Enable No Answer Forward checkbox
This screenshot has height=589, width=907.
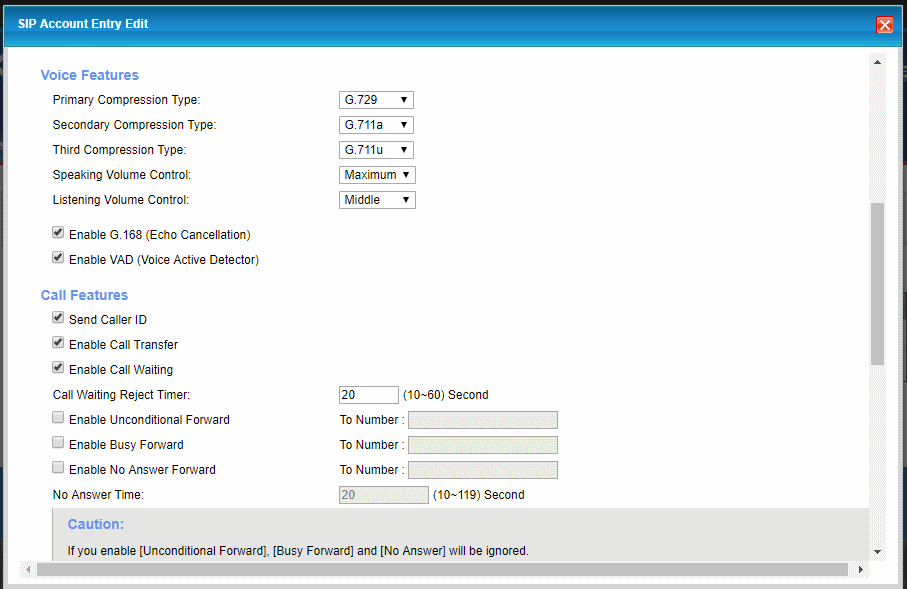(x=58, y=467)
